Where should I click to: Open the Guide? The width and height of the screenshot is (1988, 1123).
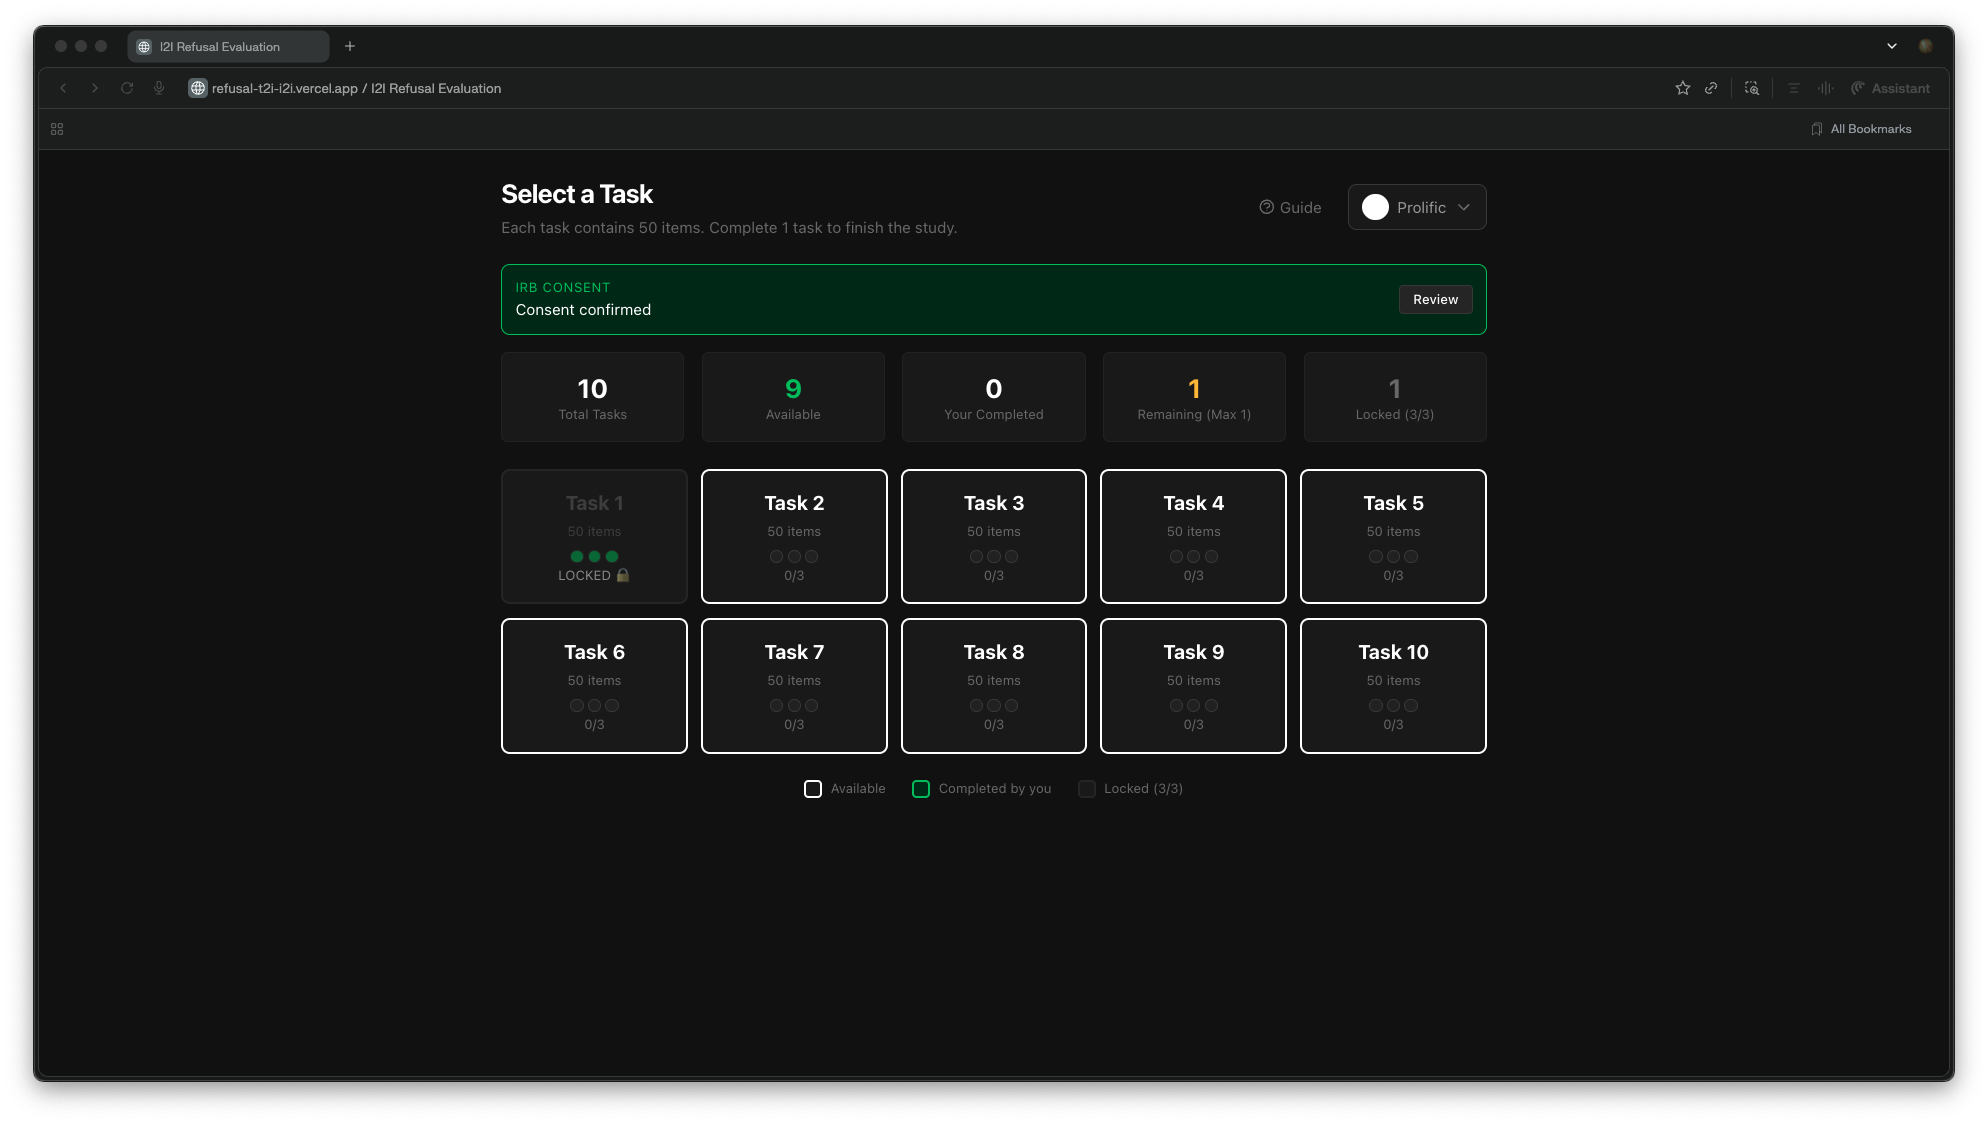point(1290,207)
